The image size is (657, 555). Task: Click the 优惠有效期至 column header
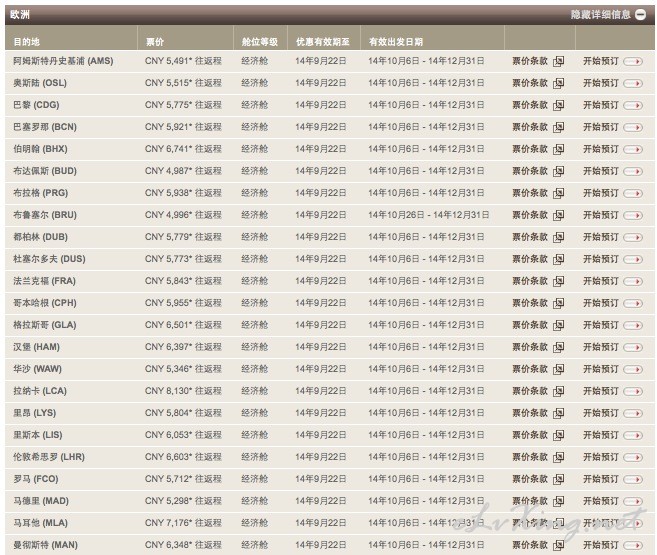point(323,42)
